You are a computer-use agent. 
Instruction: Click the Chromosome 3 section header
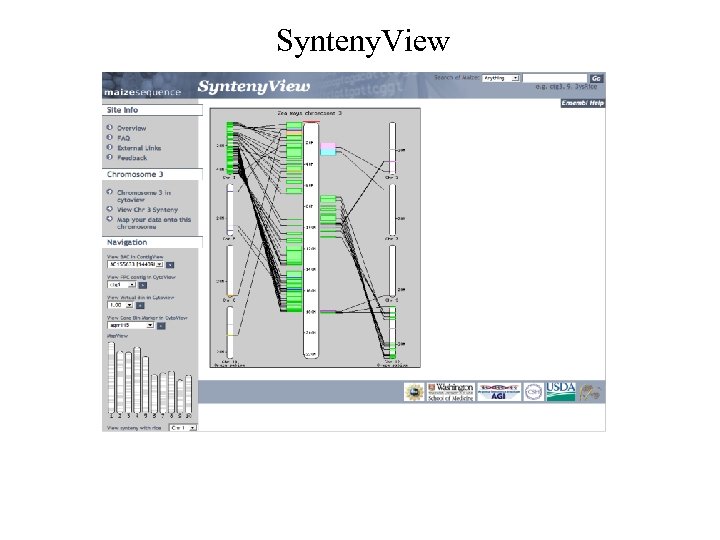[x=152, y=174]
